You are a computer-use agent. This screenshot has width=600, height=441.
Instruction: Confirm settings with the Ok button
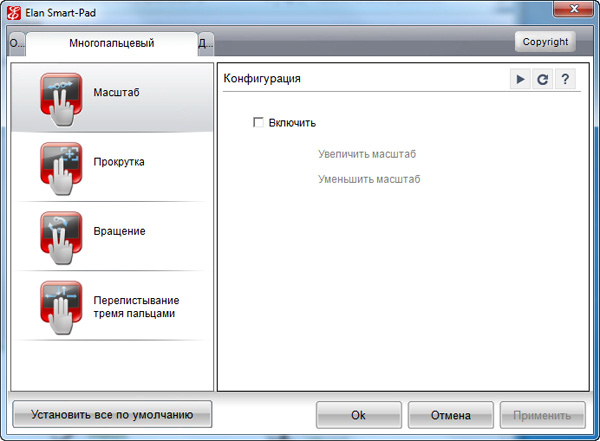[x=358, y=415]
